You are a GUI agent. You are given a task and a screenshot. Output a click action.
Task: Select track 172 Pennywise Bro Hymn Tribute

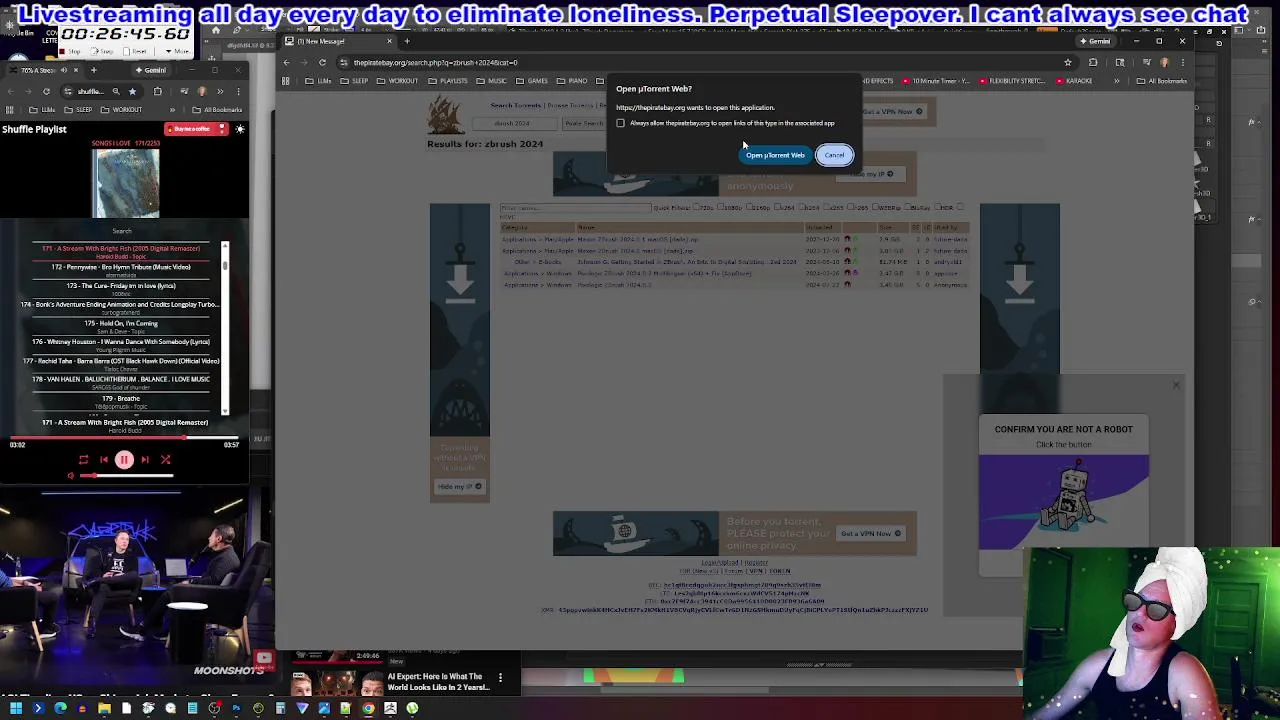click(121, 269)
